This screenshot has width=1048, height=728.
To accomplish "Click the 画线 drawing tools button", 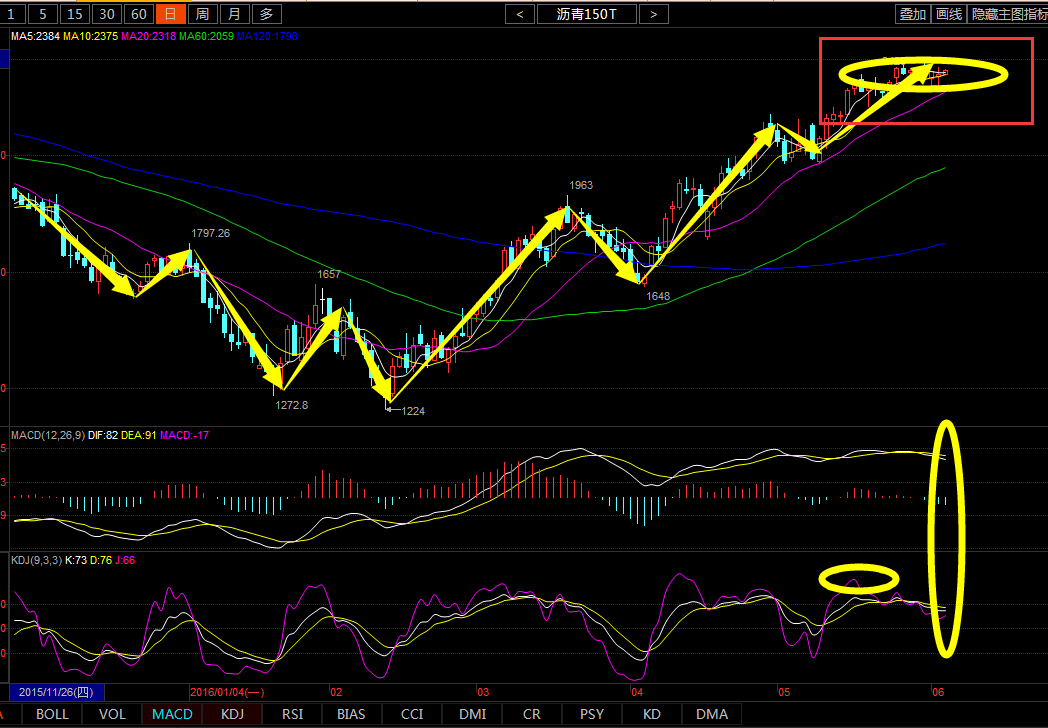I will (x=948, y=14).
